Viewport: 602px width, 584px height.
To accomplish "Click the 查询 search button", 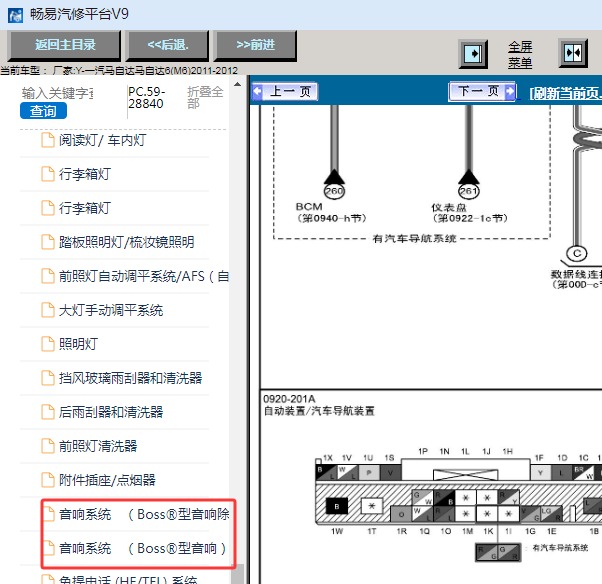I will tap(43, 111).
